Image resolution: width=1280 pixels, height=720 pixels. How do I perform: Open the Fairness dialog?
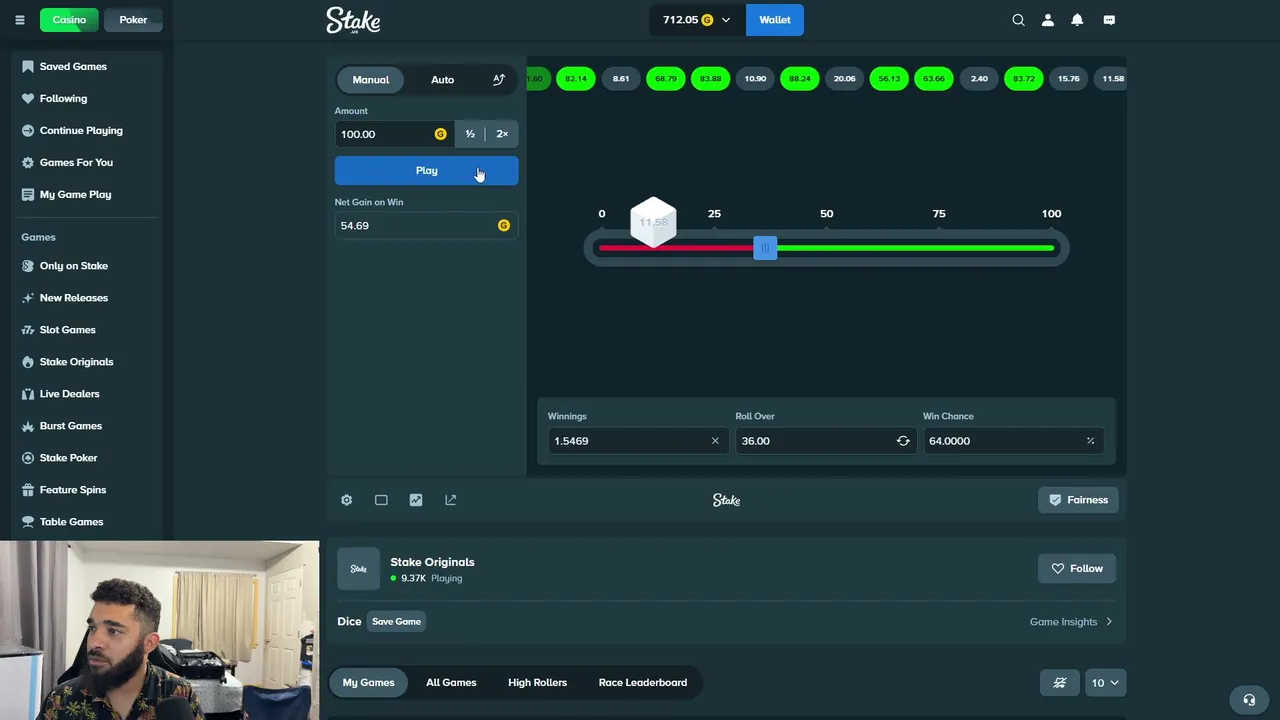point(1078,500)
